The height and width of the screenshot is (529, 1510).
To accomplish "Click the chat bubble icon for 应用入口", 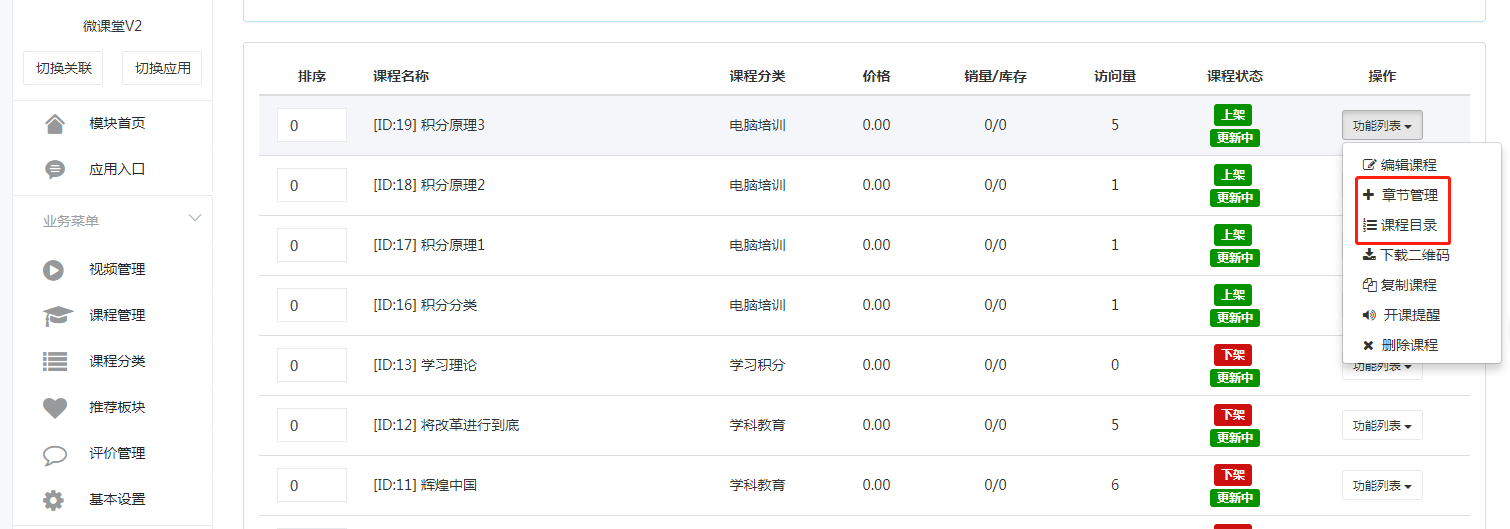I will pyautogui.click(x=55, y=170).
